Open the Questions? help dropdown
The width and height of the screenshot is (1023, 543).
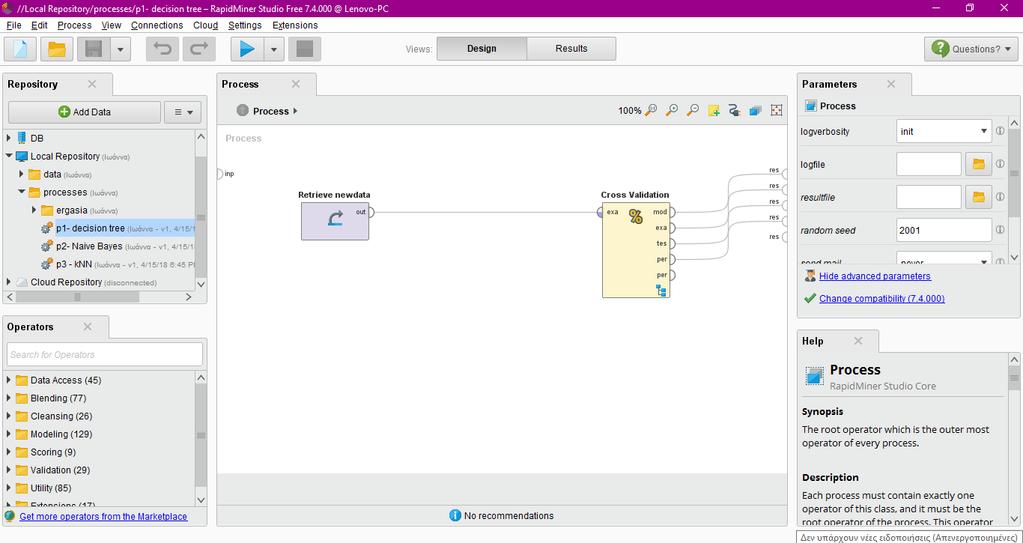click(x=970, y=49)
